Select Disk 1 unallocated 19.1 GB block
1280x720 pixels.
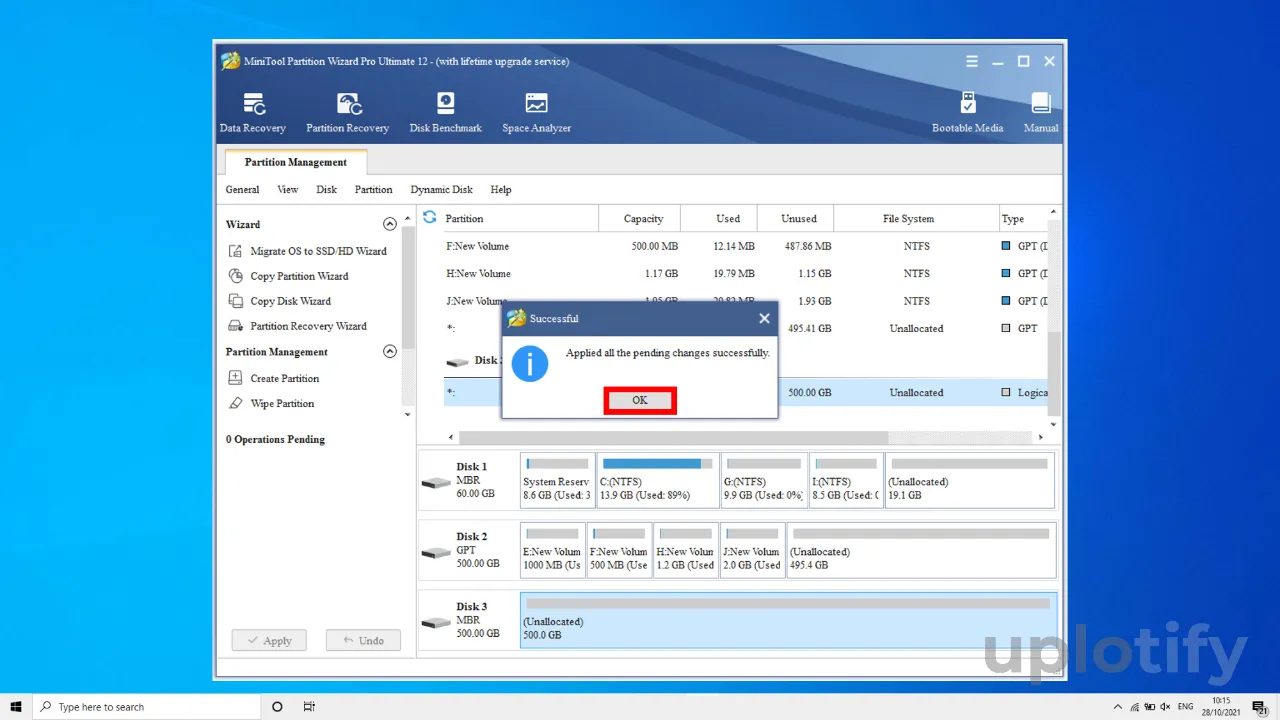969,480
